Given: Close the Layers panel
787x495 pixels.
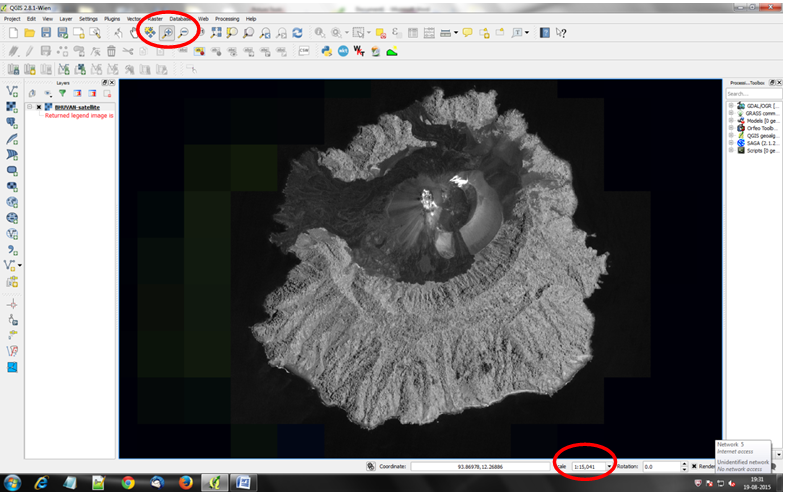Looking at the screenshot, I should click(x=112, y=82).
